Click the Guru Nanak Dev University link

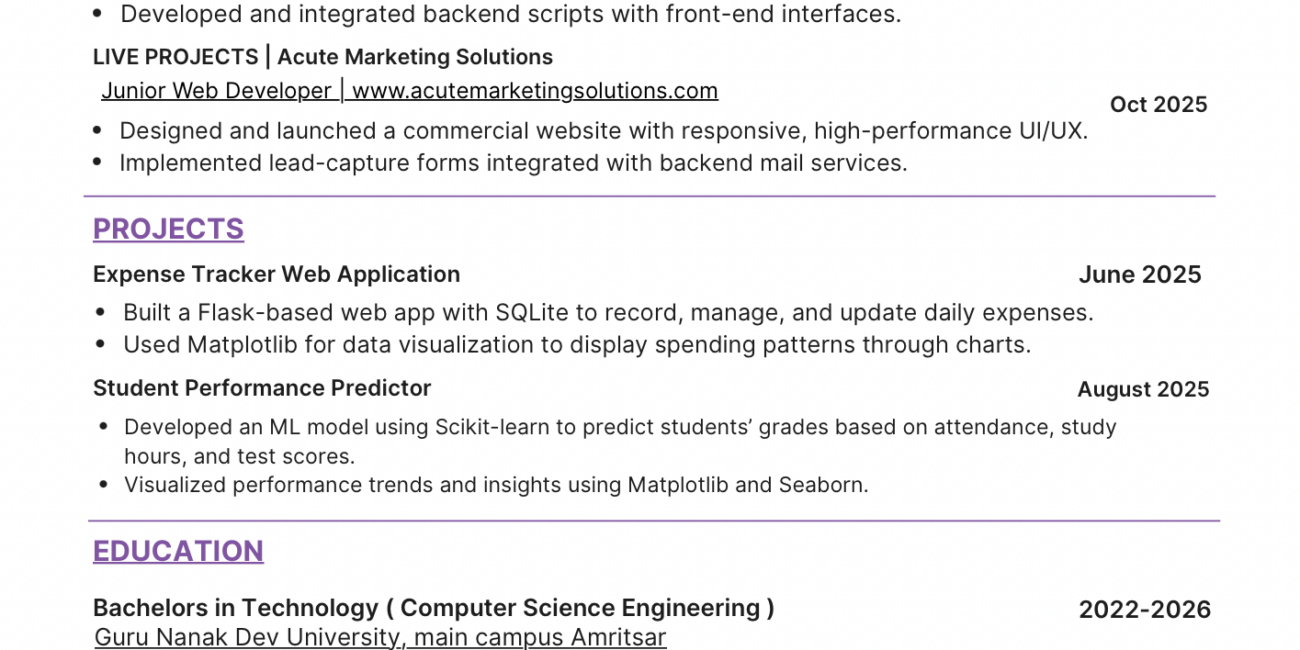click(x=380, y=637)
